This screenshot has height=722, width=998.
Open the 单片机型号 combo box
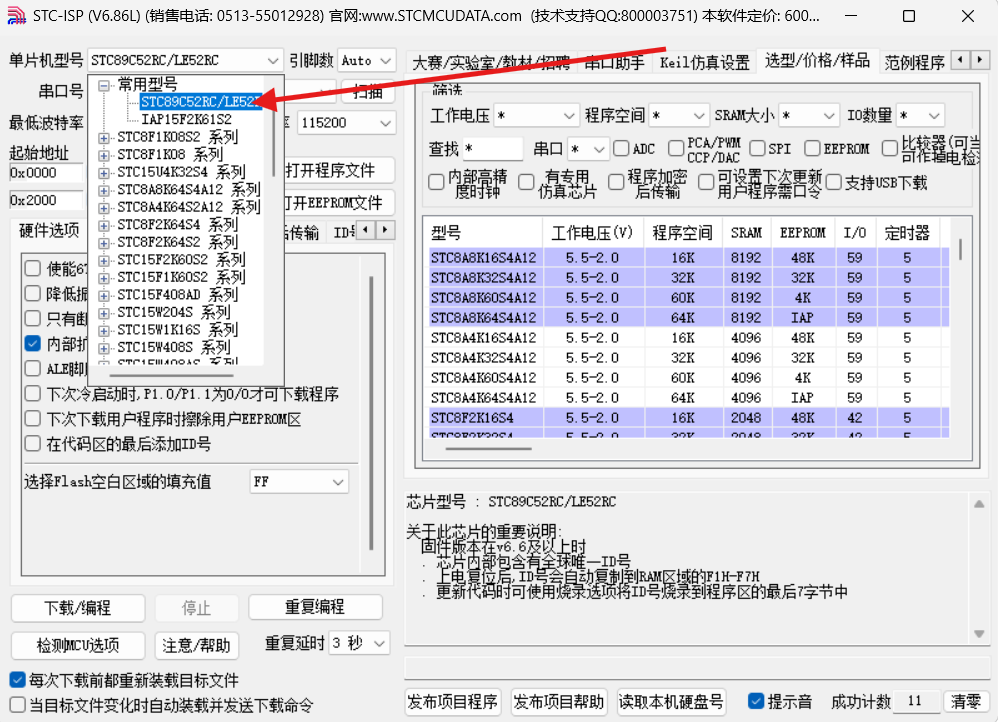point(185,60)
